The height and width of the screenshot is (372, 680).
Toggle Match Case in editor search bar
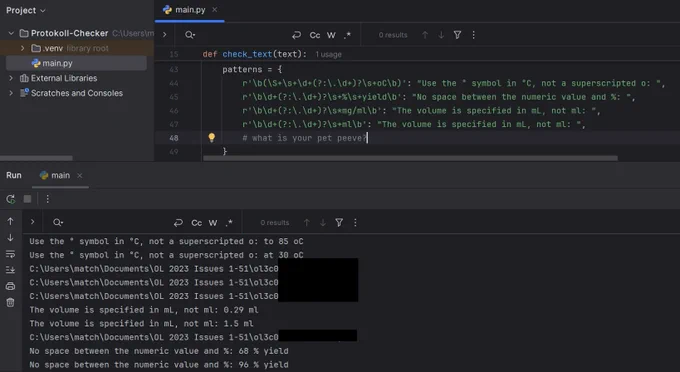(315, 35)
